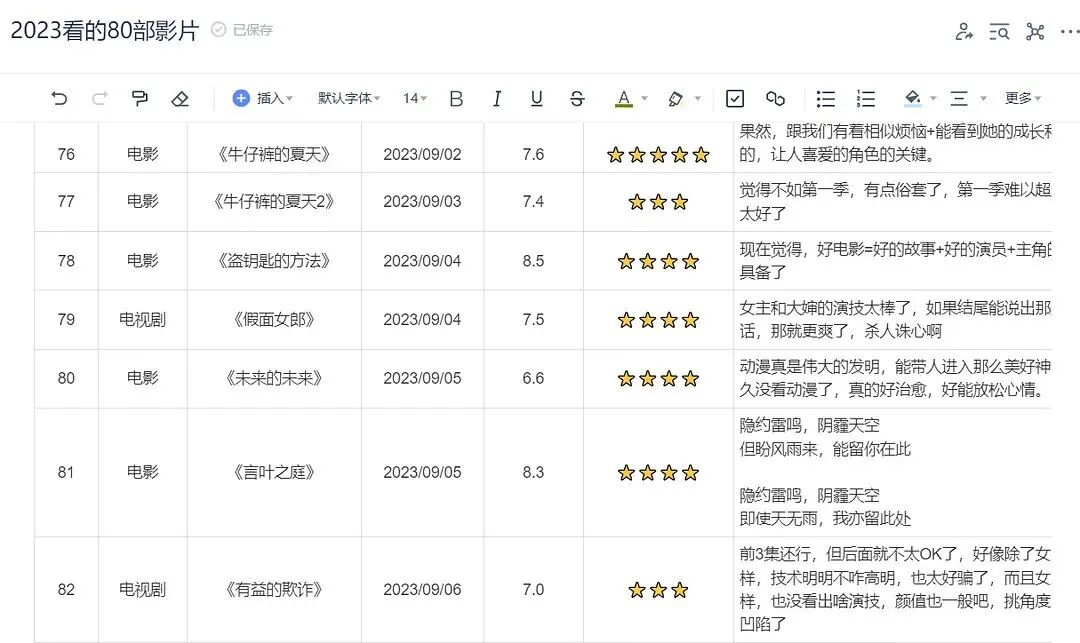
Task: Expand highlighter color dropdown arrow
Action: 698,99
